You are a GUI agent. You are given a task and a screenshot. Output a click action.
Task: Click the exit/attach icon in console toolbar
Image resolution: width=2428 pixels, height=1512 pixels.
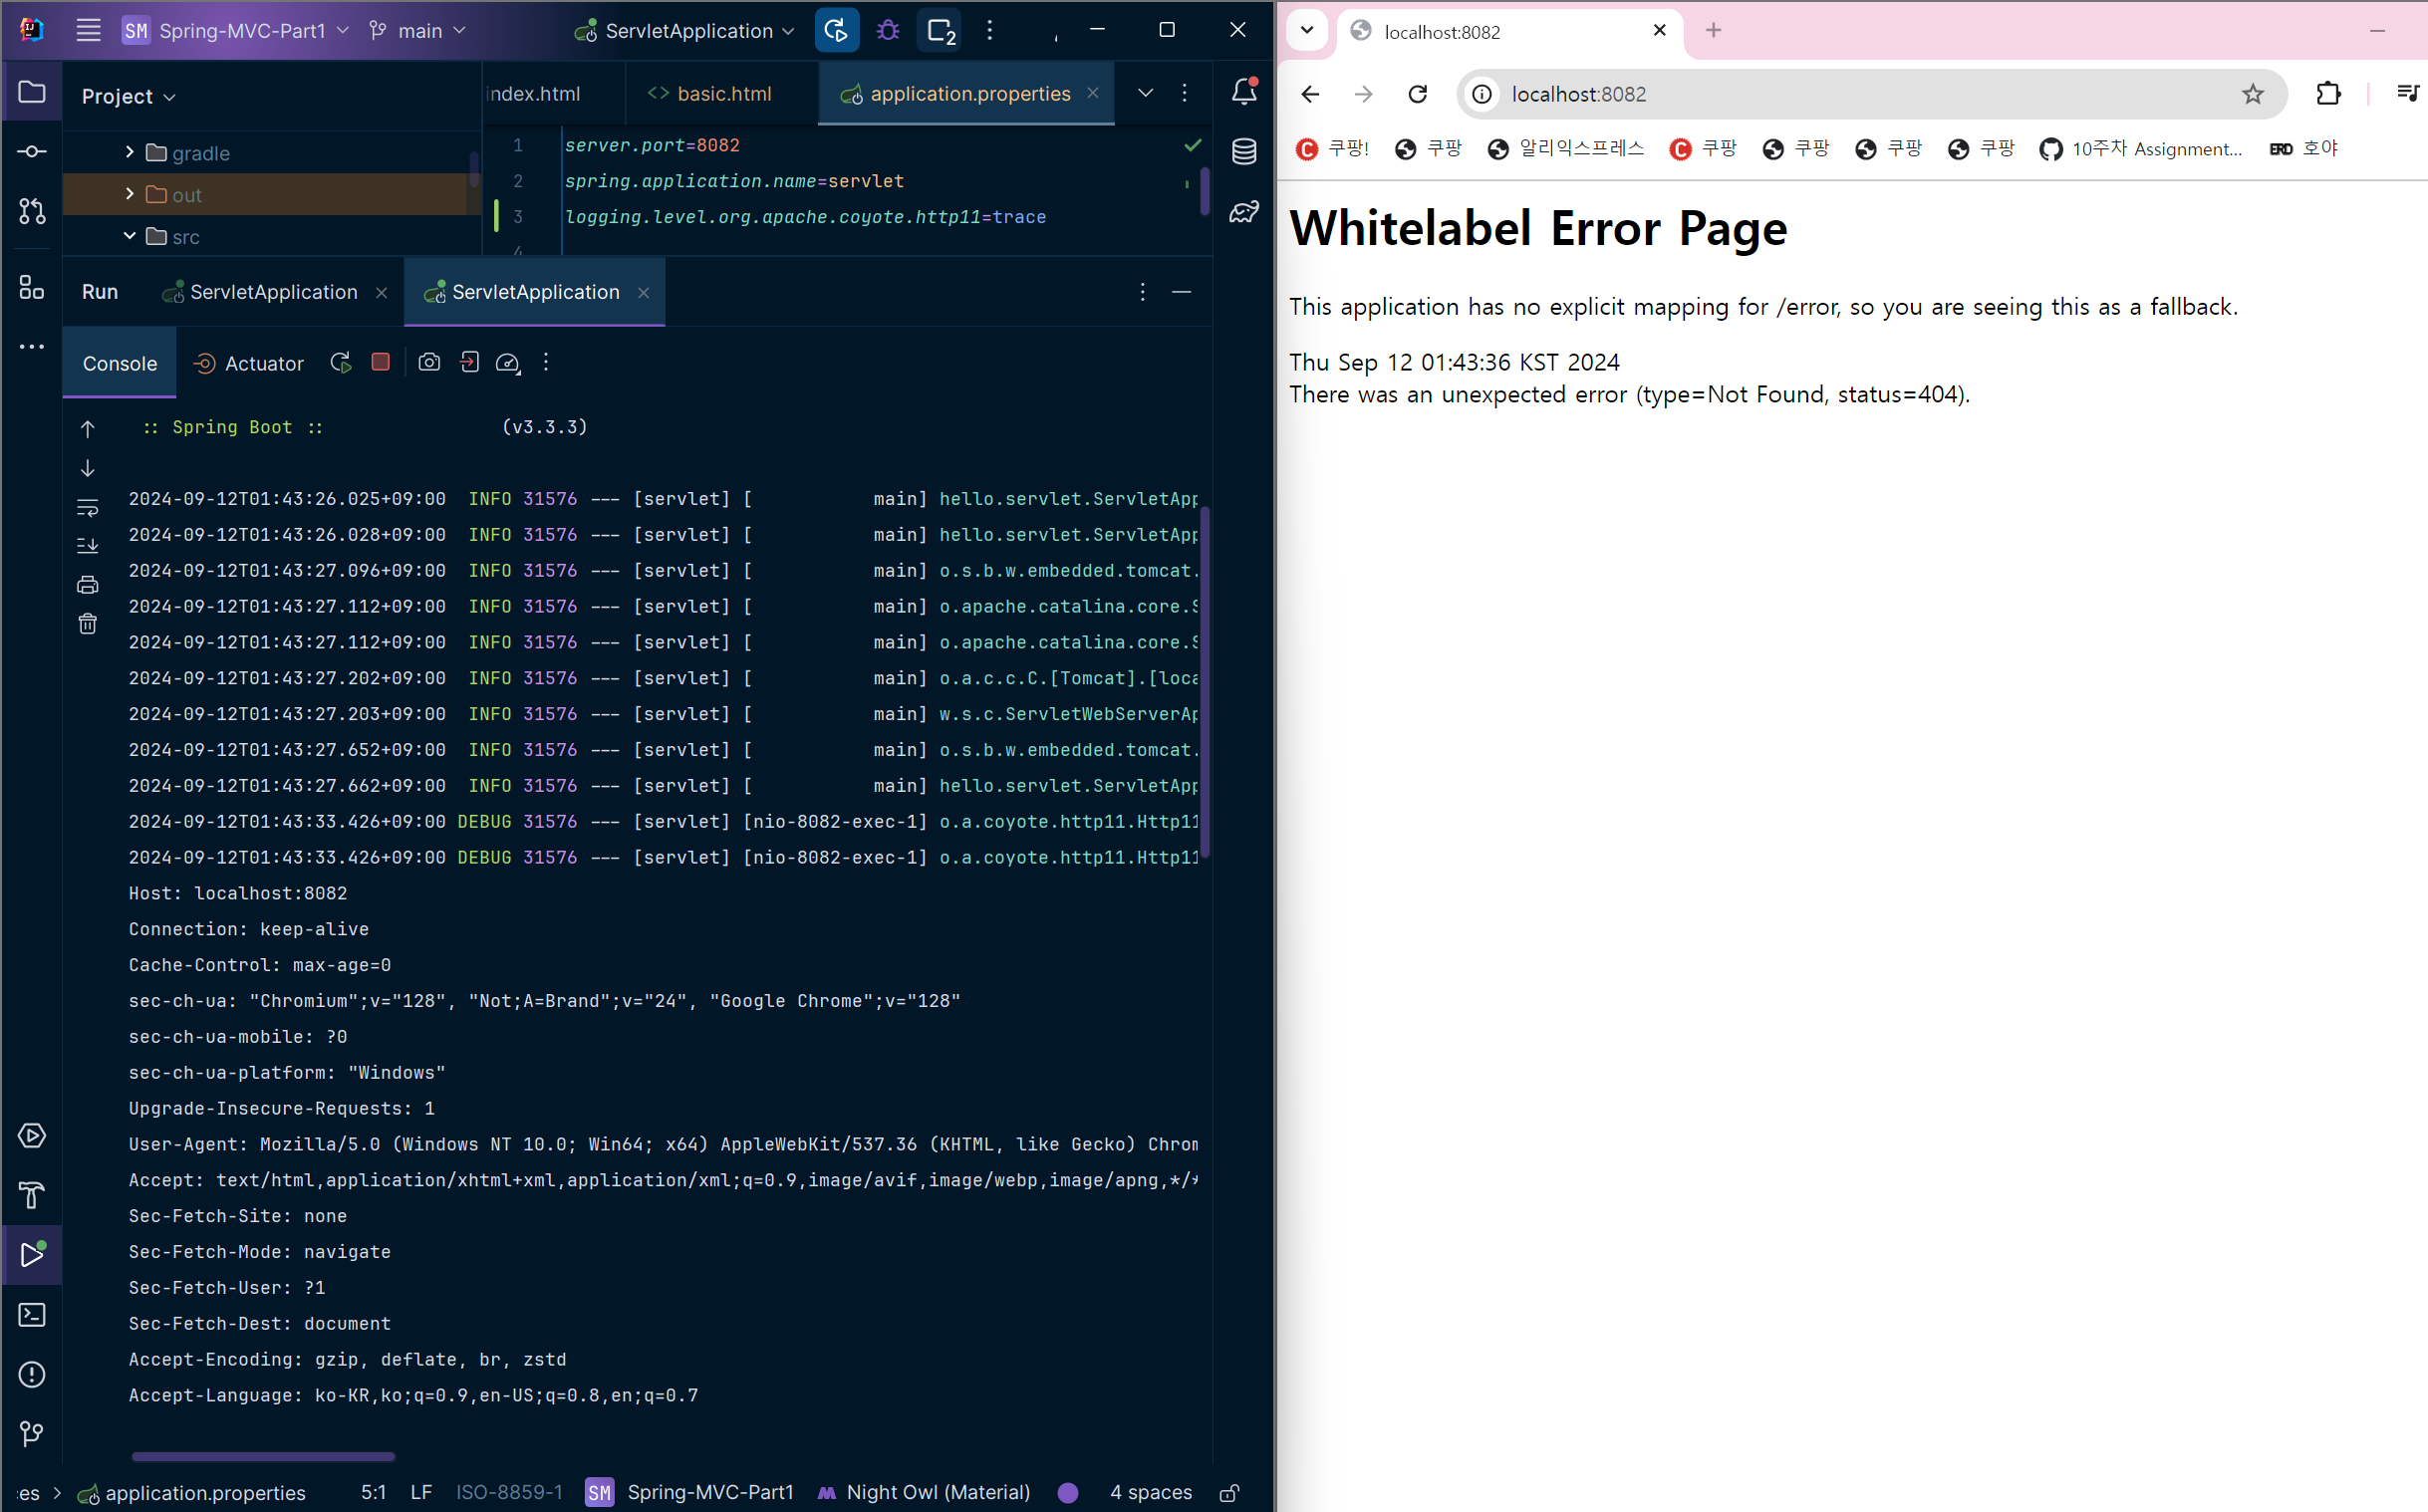click(x=469, y=362)
